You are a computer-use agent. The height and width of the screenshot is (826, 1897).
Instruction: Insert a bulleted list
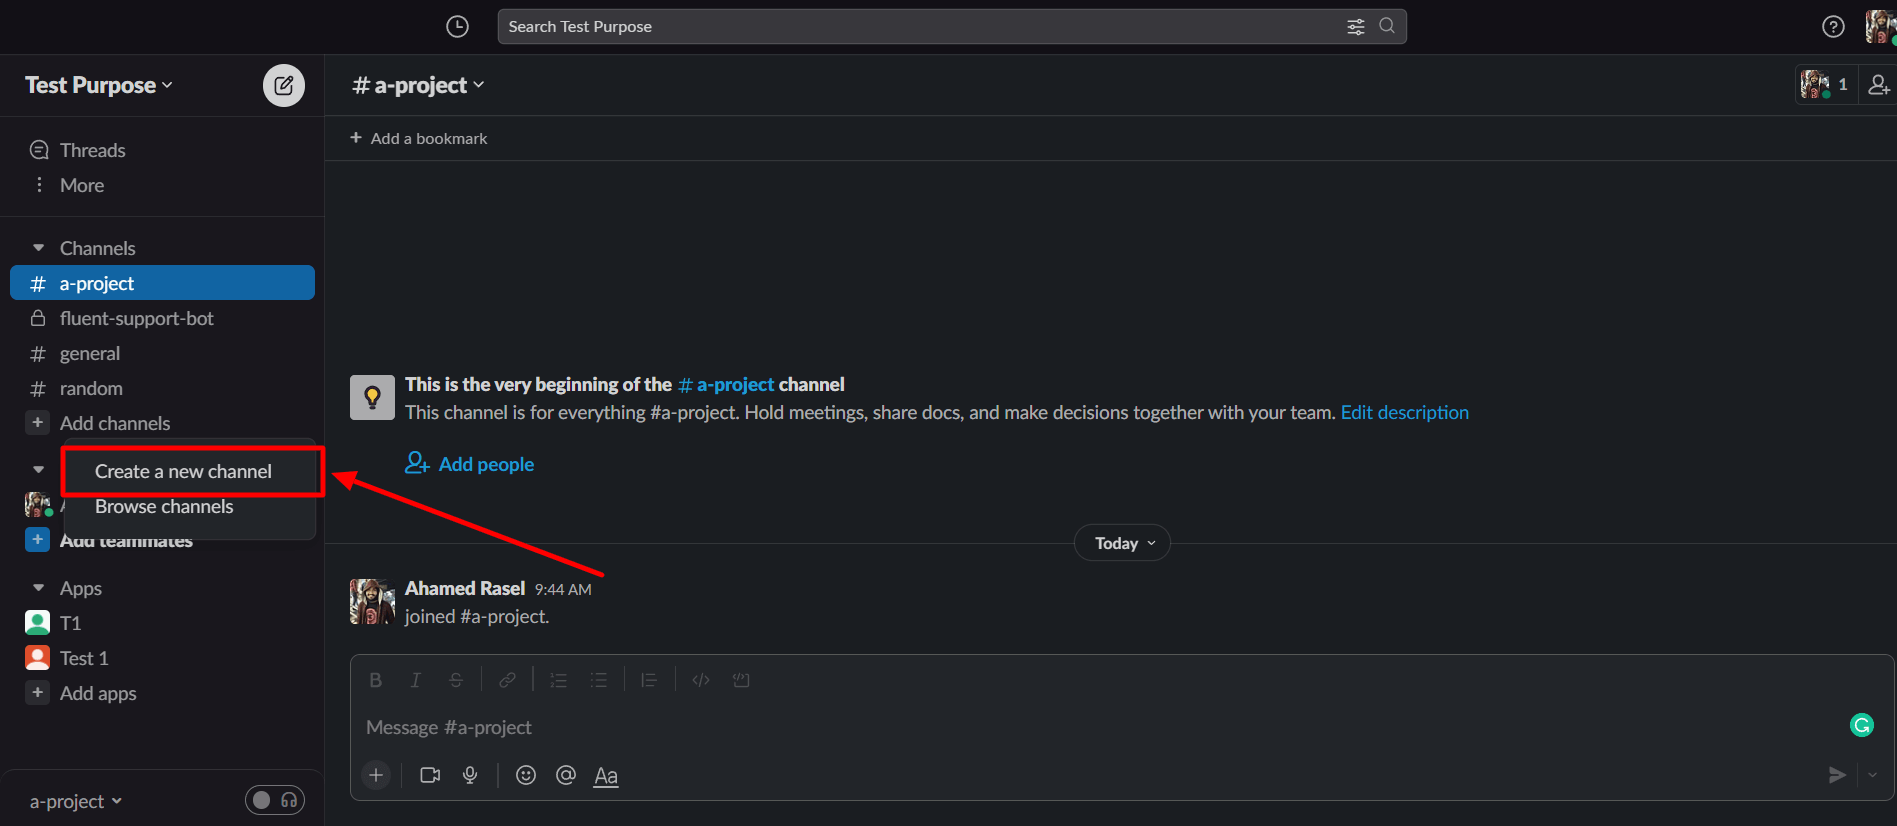pos(598,680)
